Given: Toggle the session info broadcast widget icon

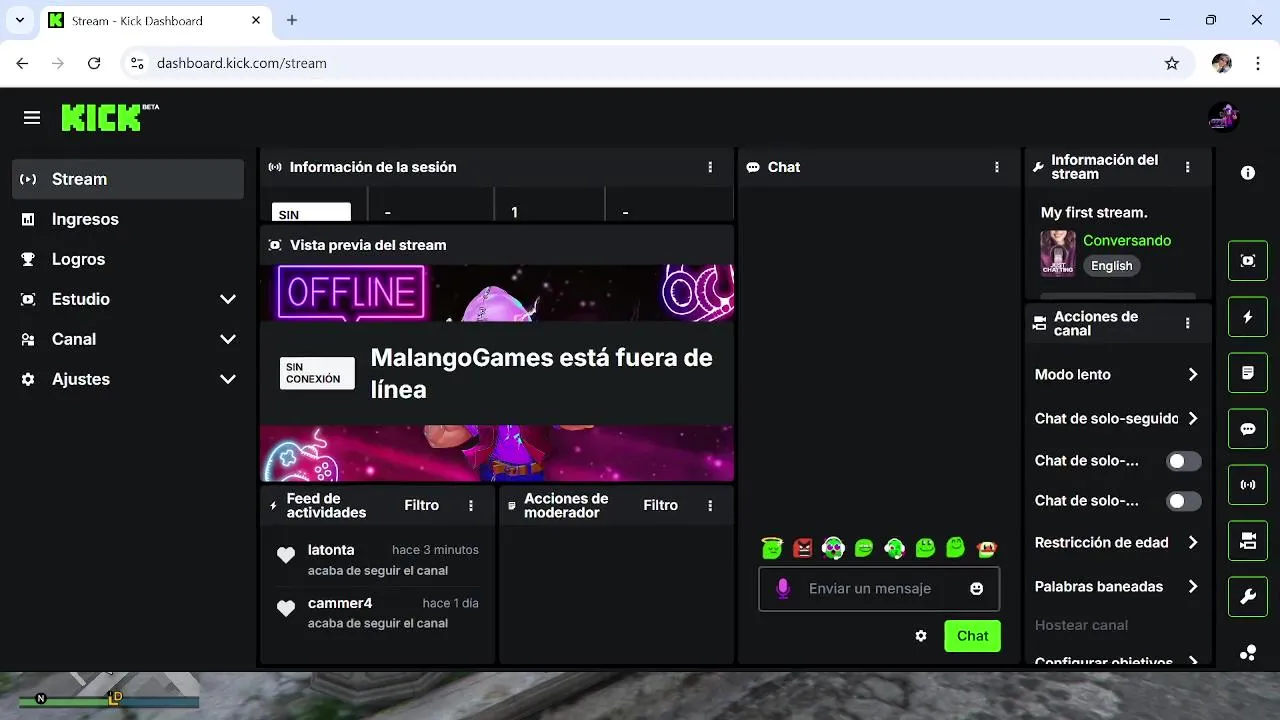Looking at the screenshot, I should pyautogui.click(x=1248, y=485).
